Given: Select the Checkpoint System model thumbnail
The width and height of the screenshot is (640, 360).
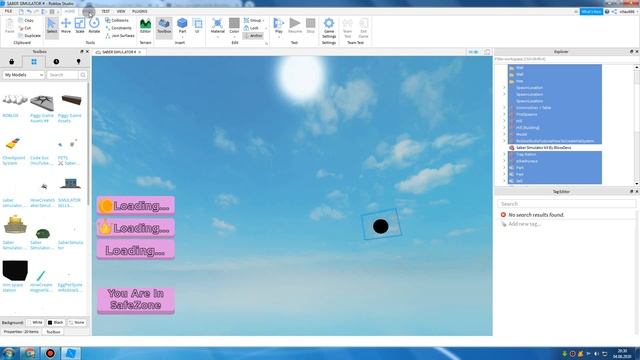Looking at the screenshot, I should [13, 144].
